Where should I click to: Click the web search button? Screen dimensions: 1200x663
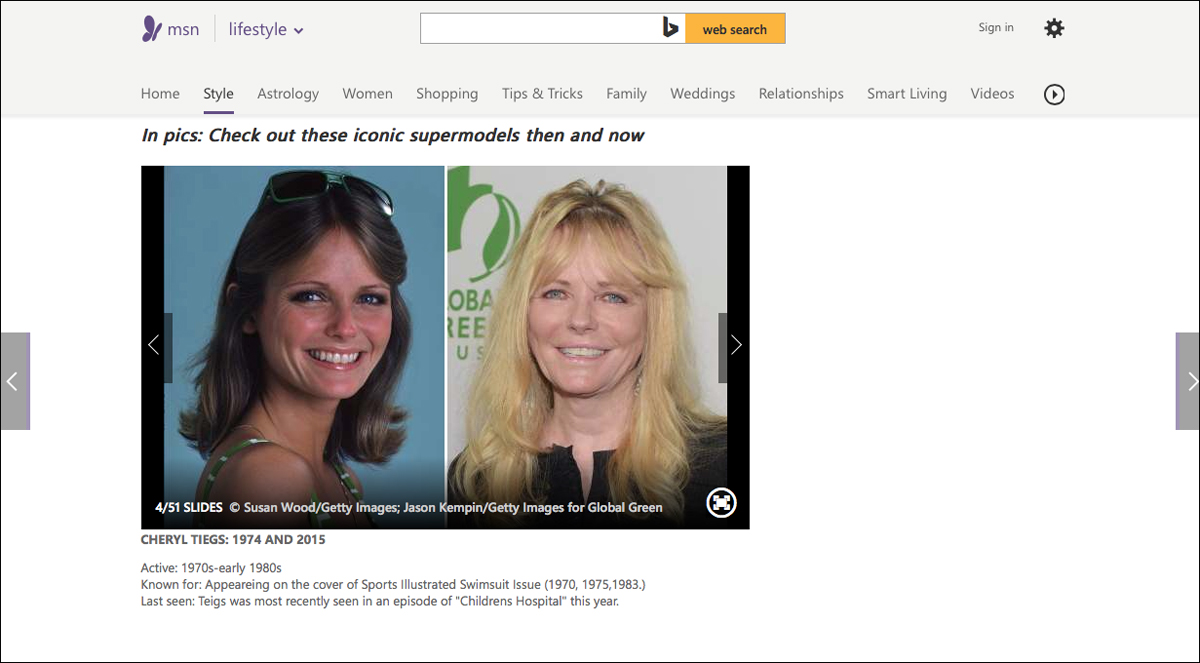[x=735, y=29]
